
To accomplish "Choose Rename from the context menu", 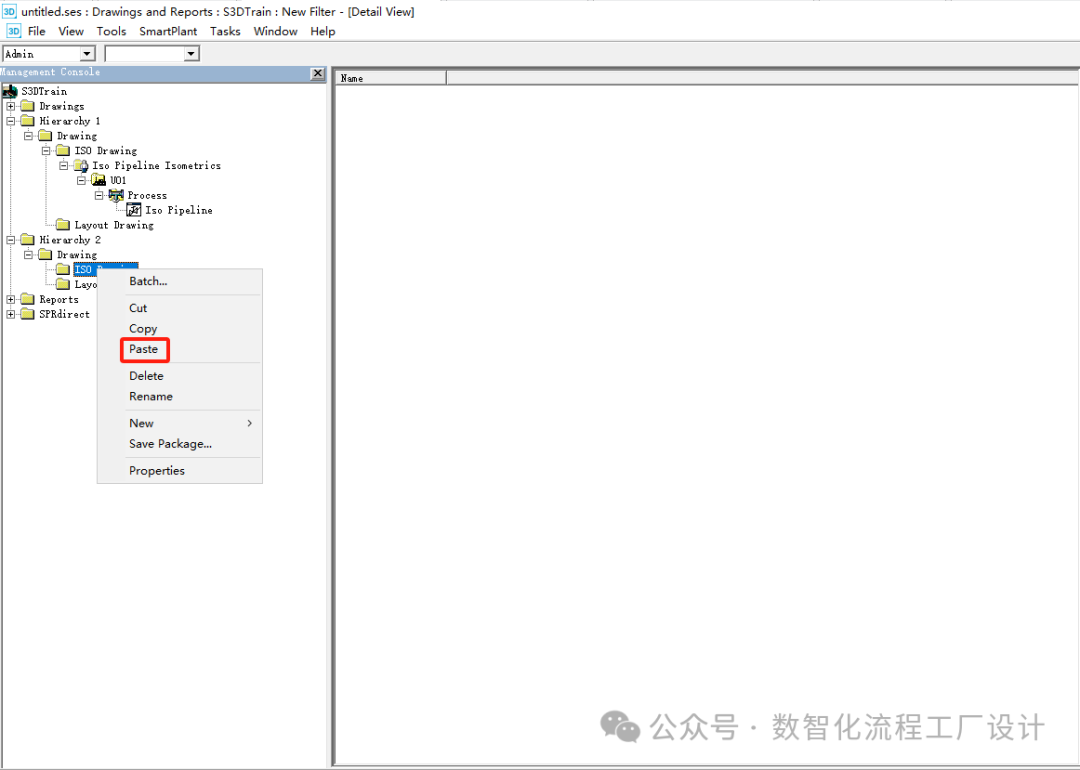I will click(x=151, y=397).
